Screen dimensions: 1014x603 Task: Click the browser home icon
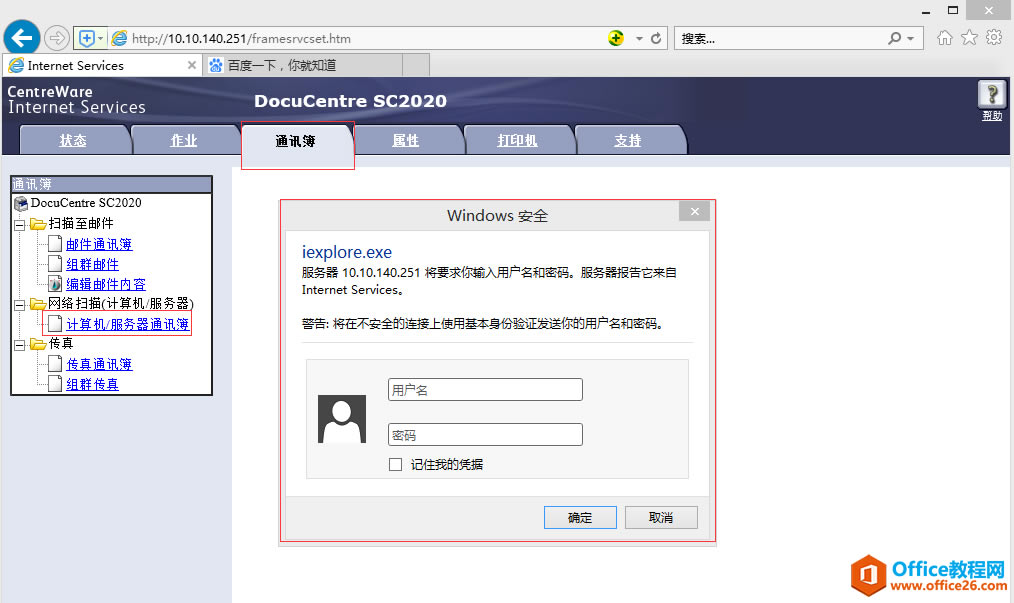pyautogui.click(x=944, y=38)
